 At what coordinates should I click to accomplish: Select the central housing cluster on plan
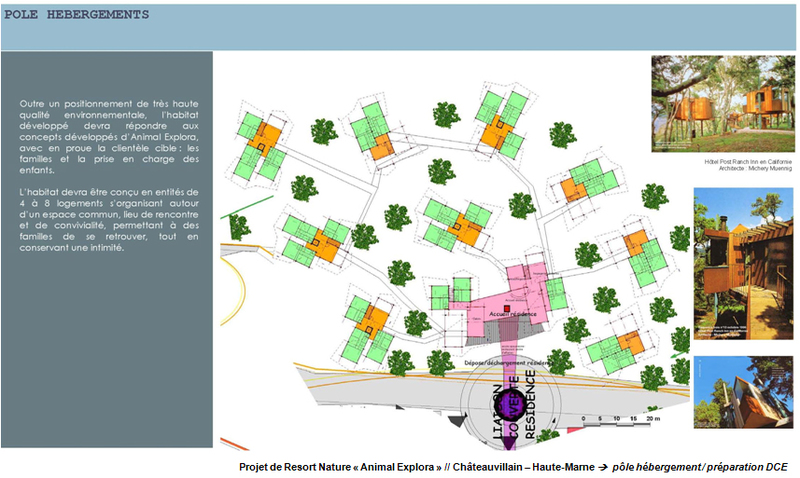coord(456,221)
